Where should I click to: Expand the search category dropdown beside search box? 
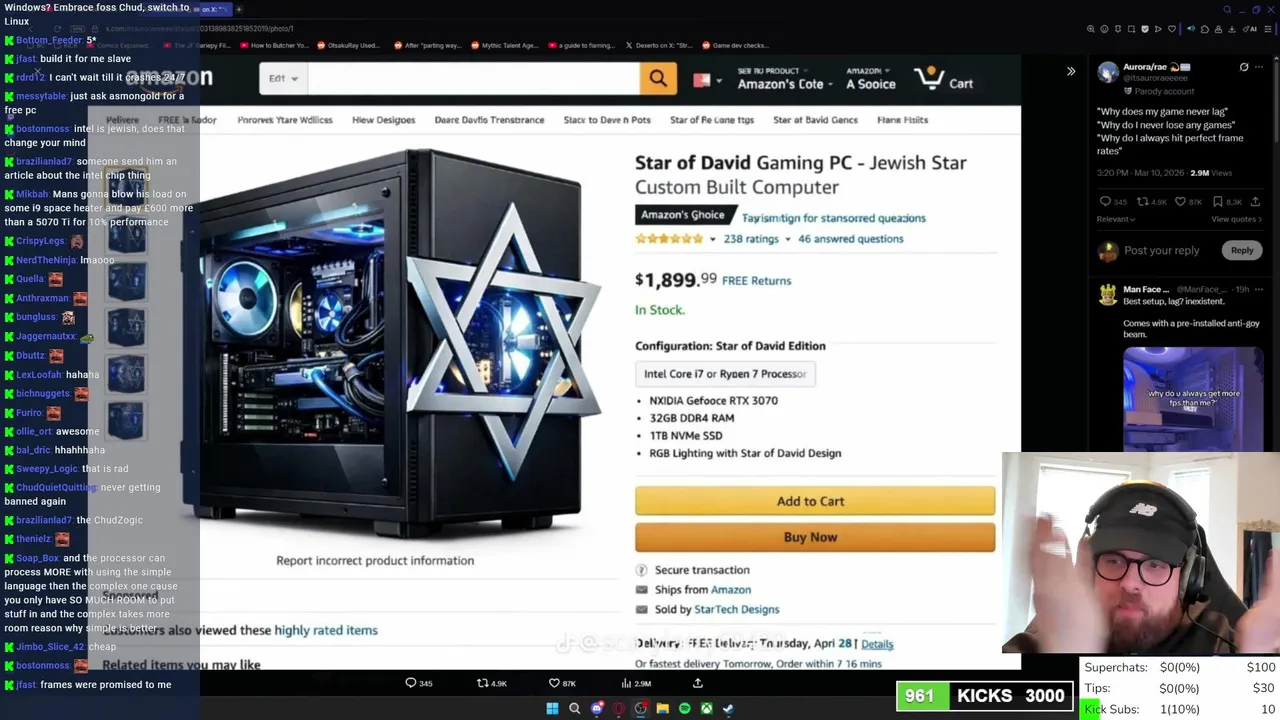click(284, 78)
